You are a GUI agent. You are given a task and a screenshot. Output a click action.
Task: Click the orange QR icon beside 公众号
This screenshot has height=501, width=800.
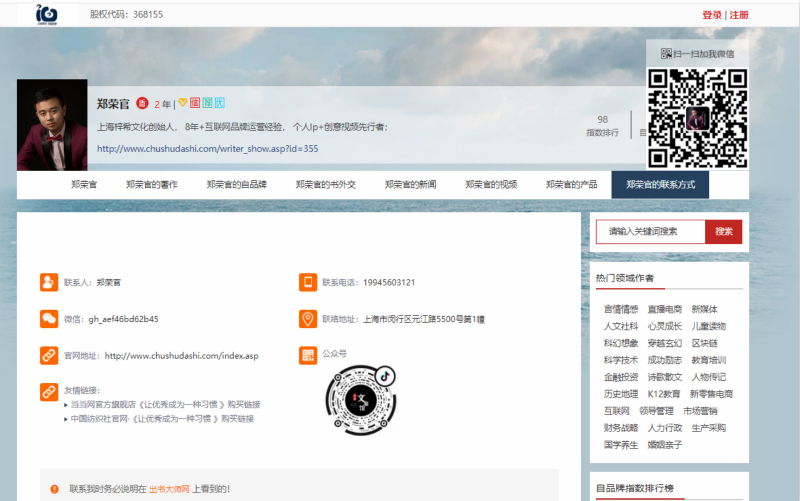click(x=308, y=355)
